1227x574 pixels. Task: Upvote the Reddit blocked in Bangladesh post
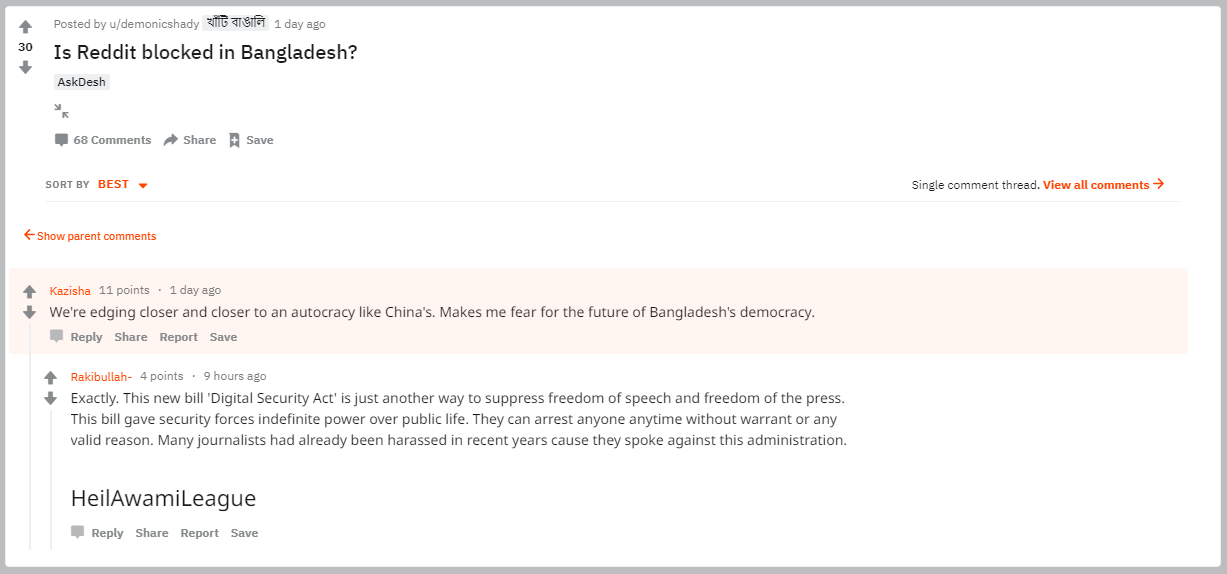[x=25, y=27]
